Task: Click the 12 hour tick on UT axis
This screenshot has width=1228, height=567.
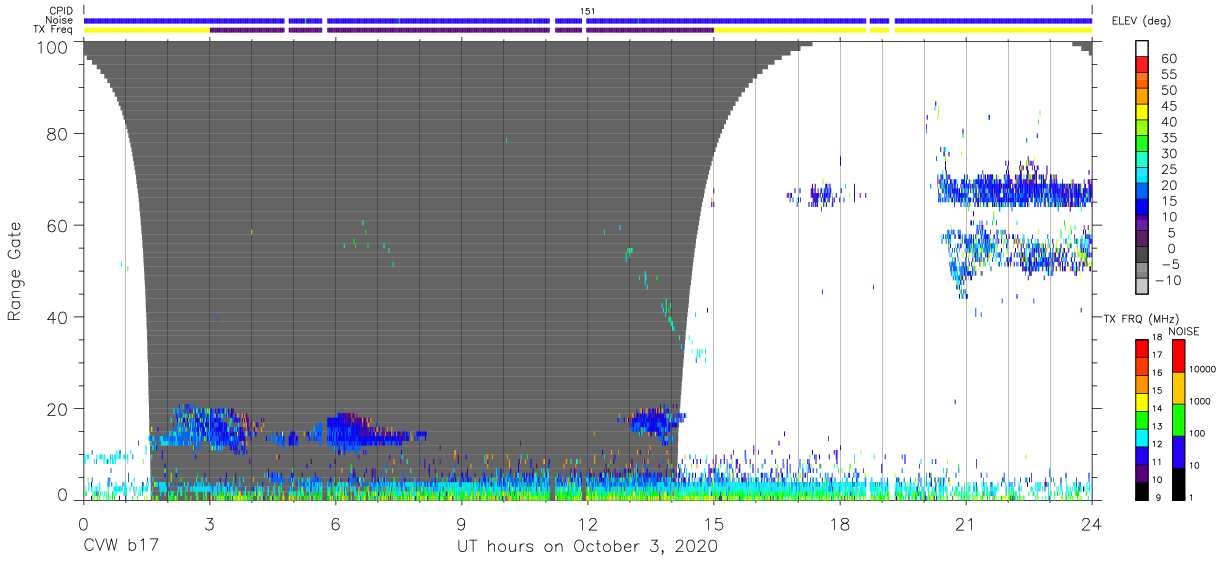Action: pyautogui.click(x=587, y=524)
